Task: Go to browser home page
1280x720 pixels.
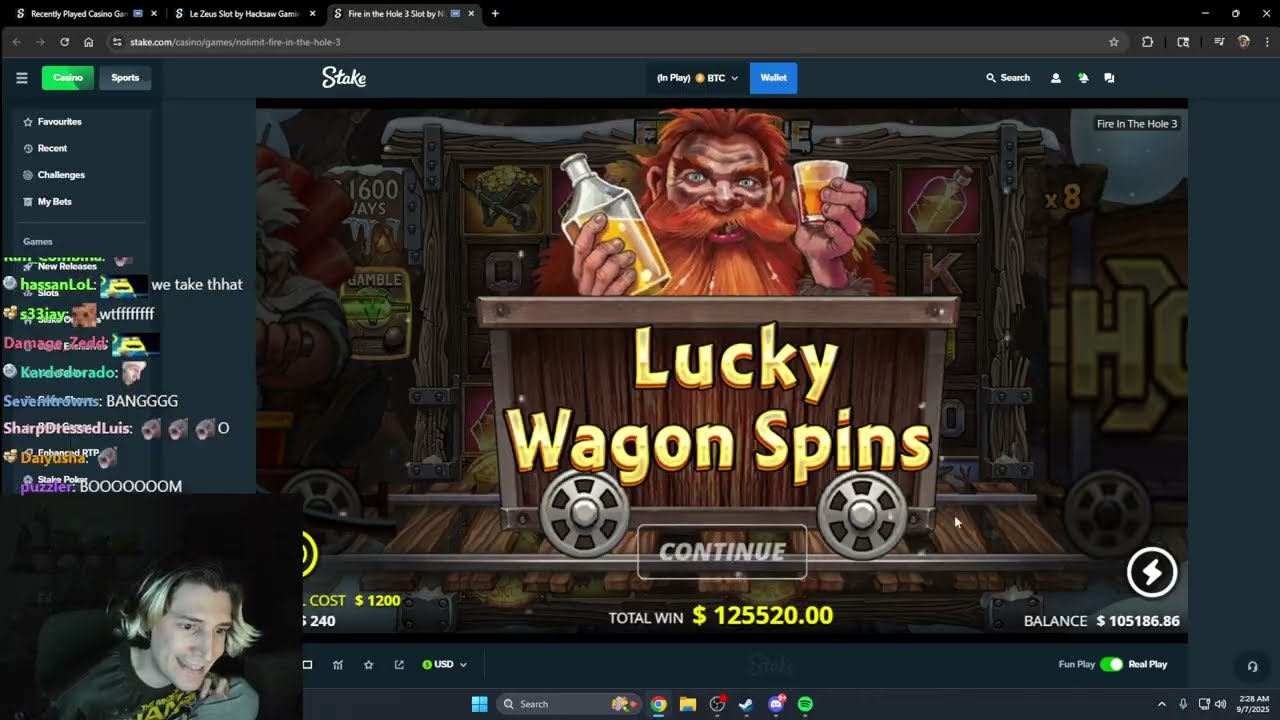Action: [x=88, y=42]
